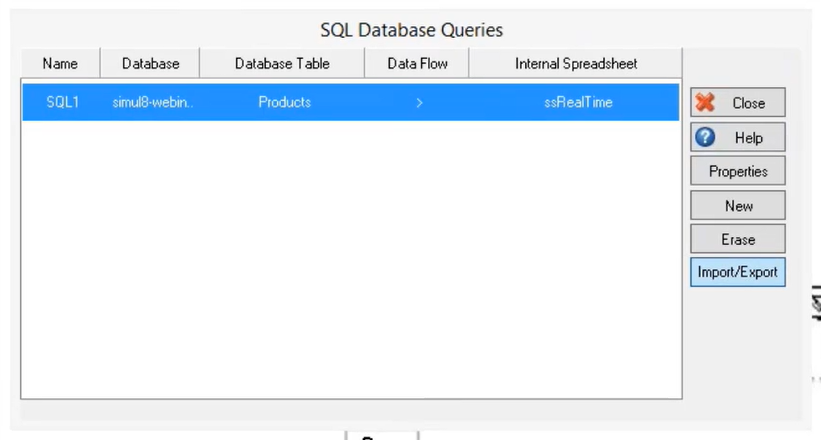821x440 pixels.
Task: Click the Import/Export button
Action: (738, 272)
